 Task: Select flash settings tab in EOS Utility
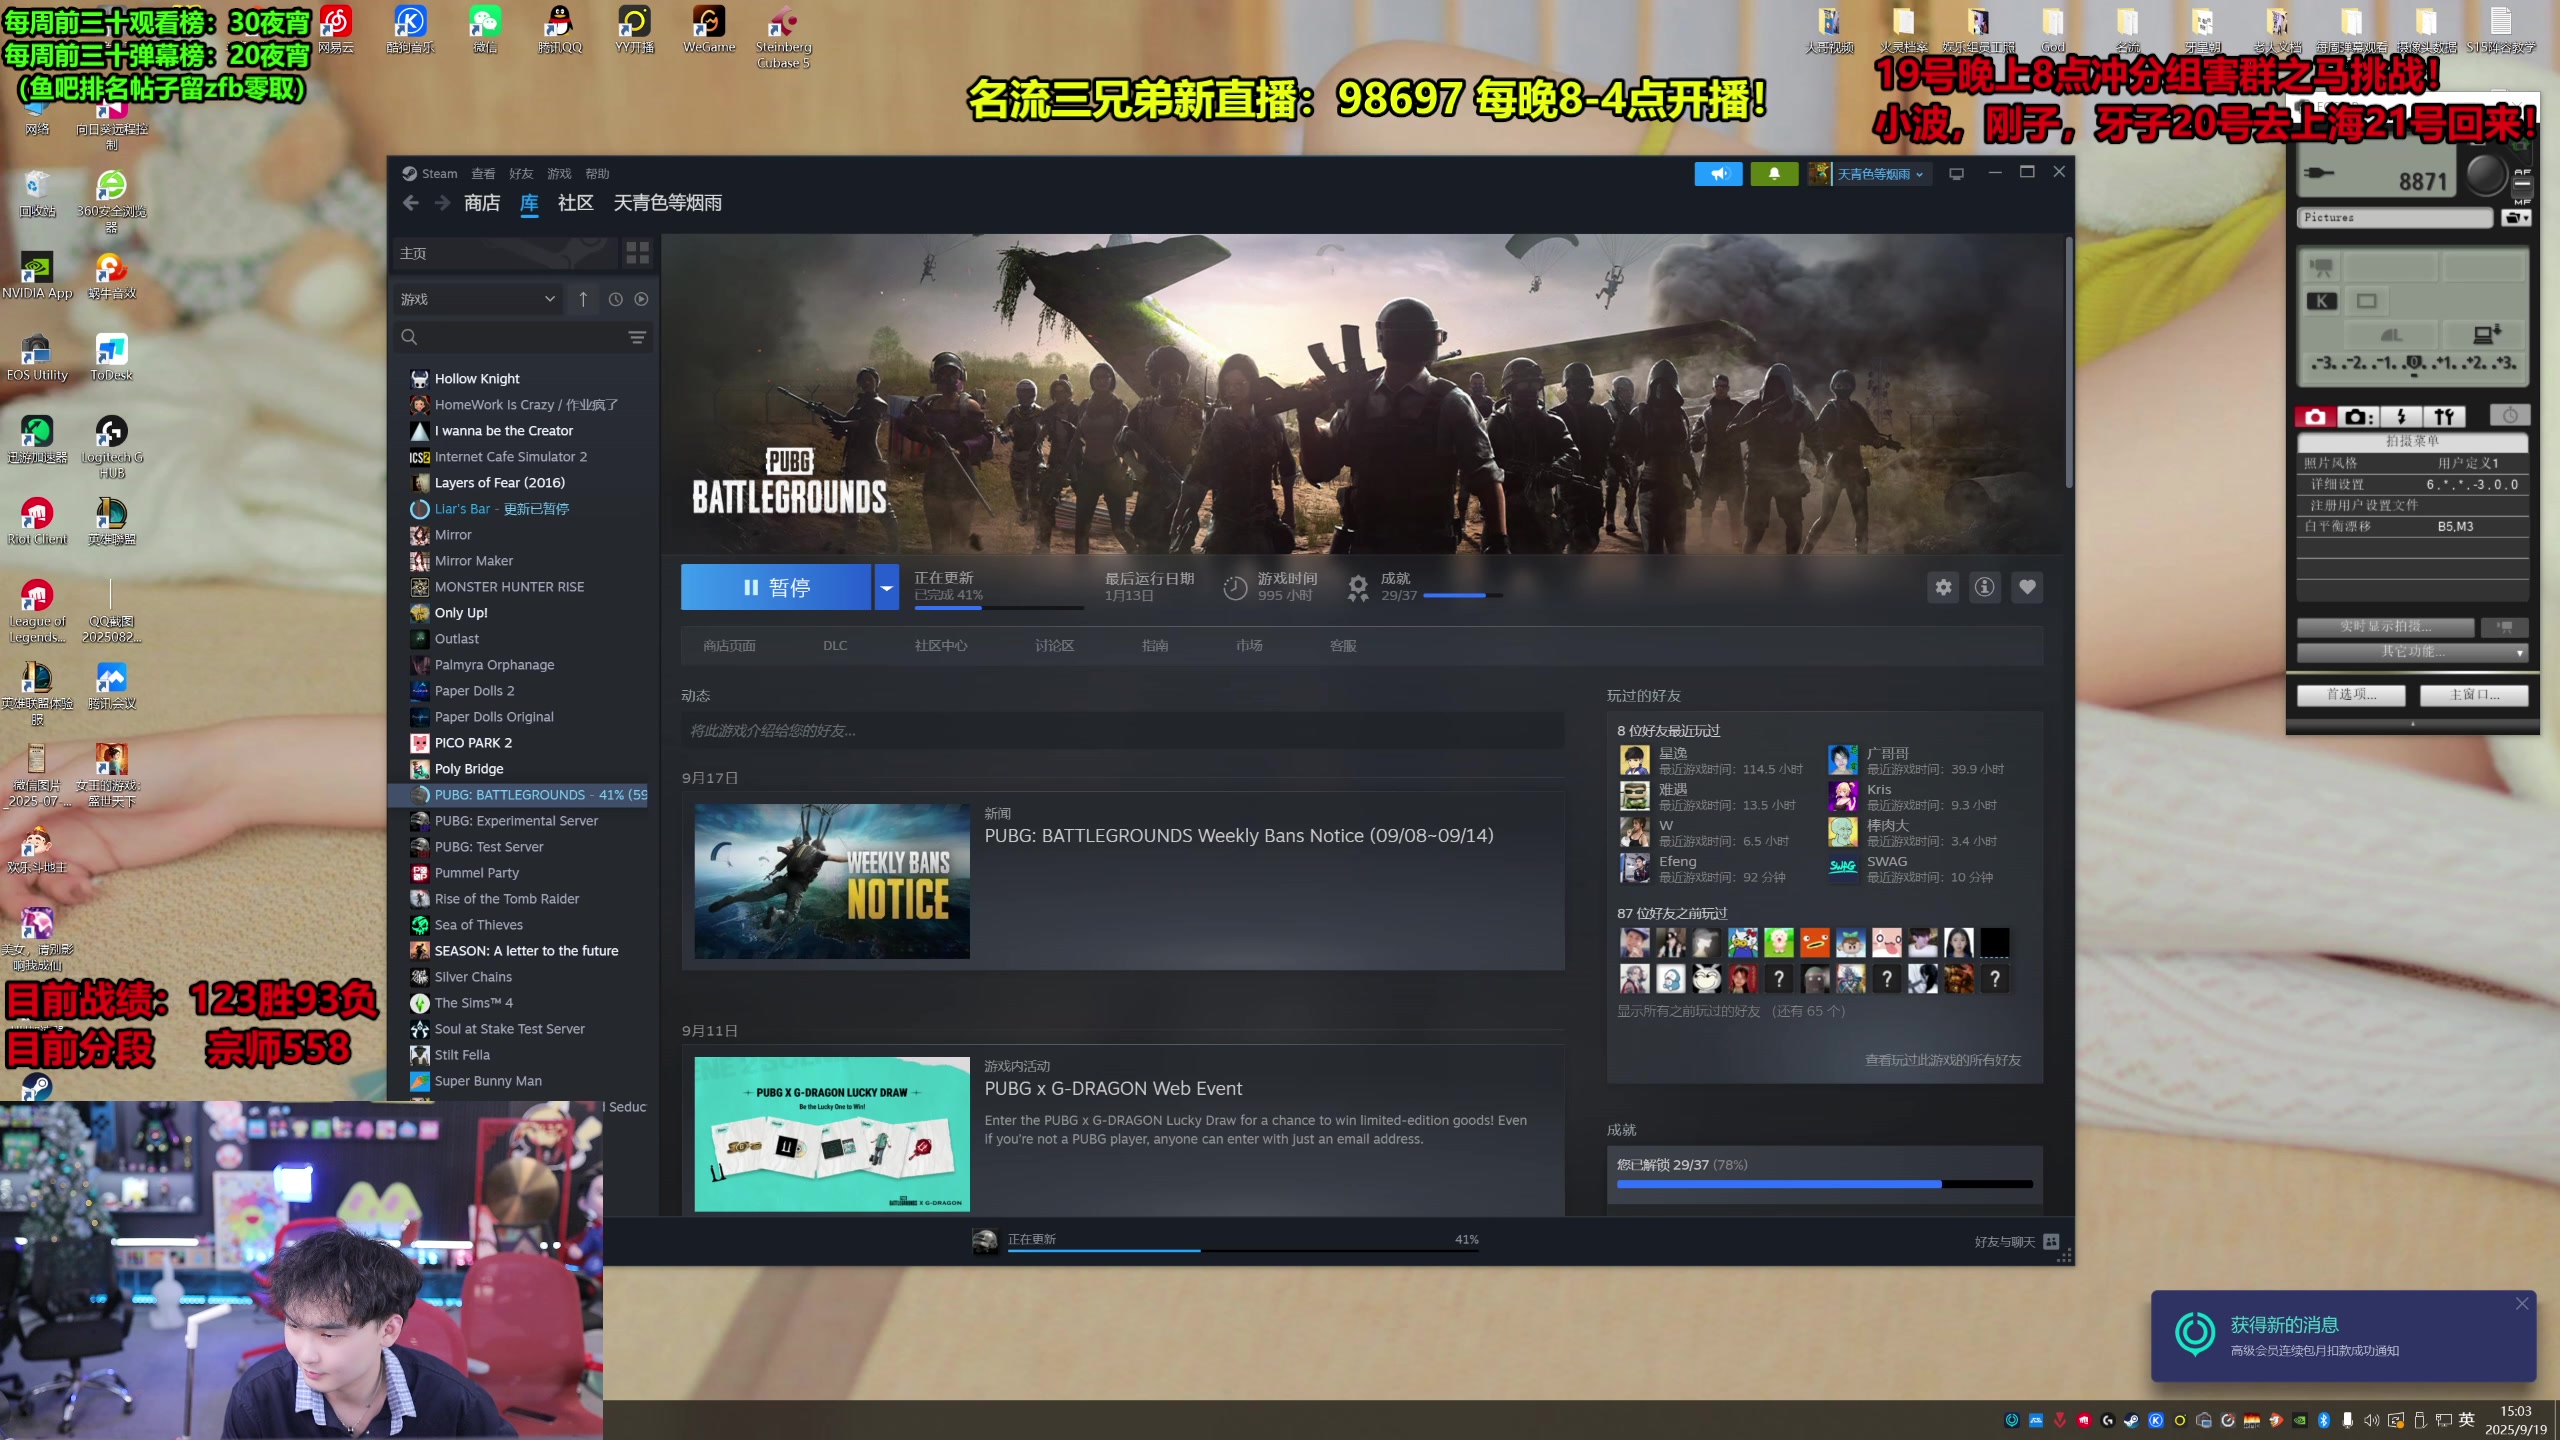click(x=2401, y=417)
